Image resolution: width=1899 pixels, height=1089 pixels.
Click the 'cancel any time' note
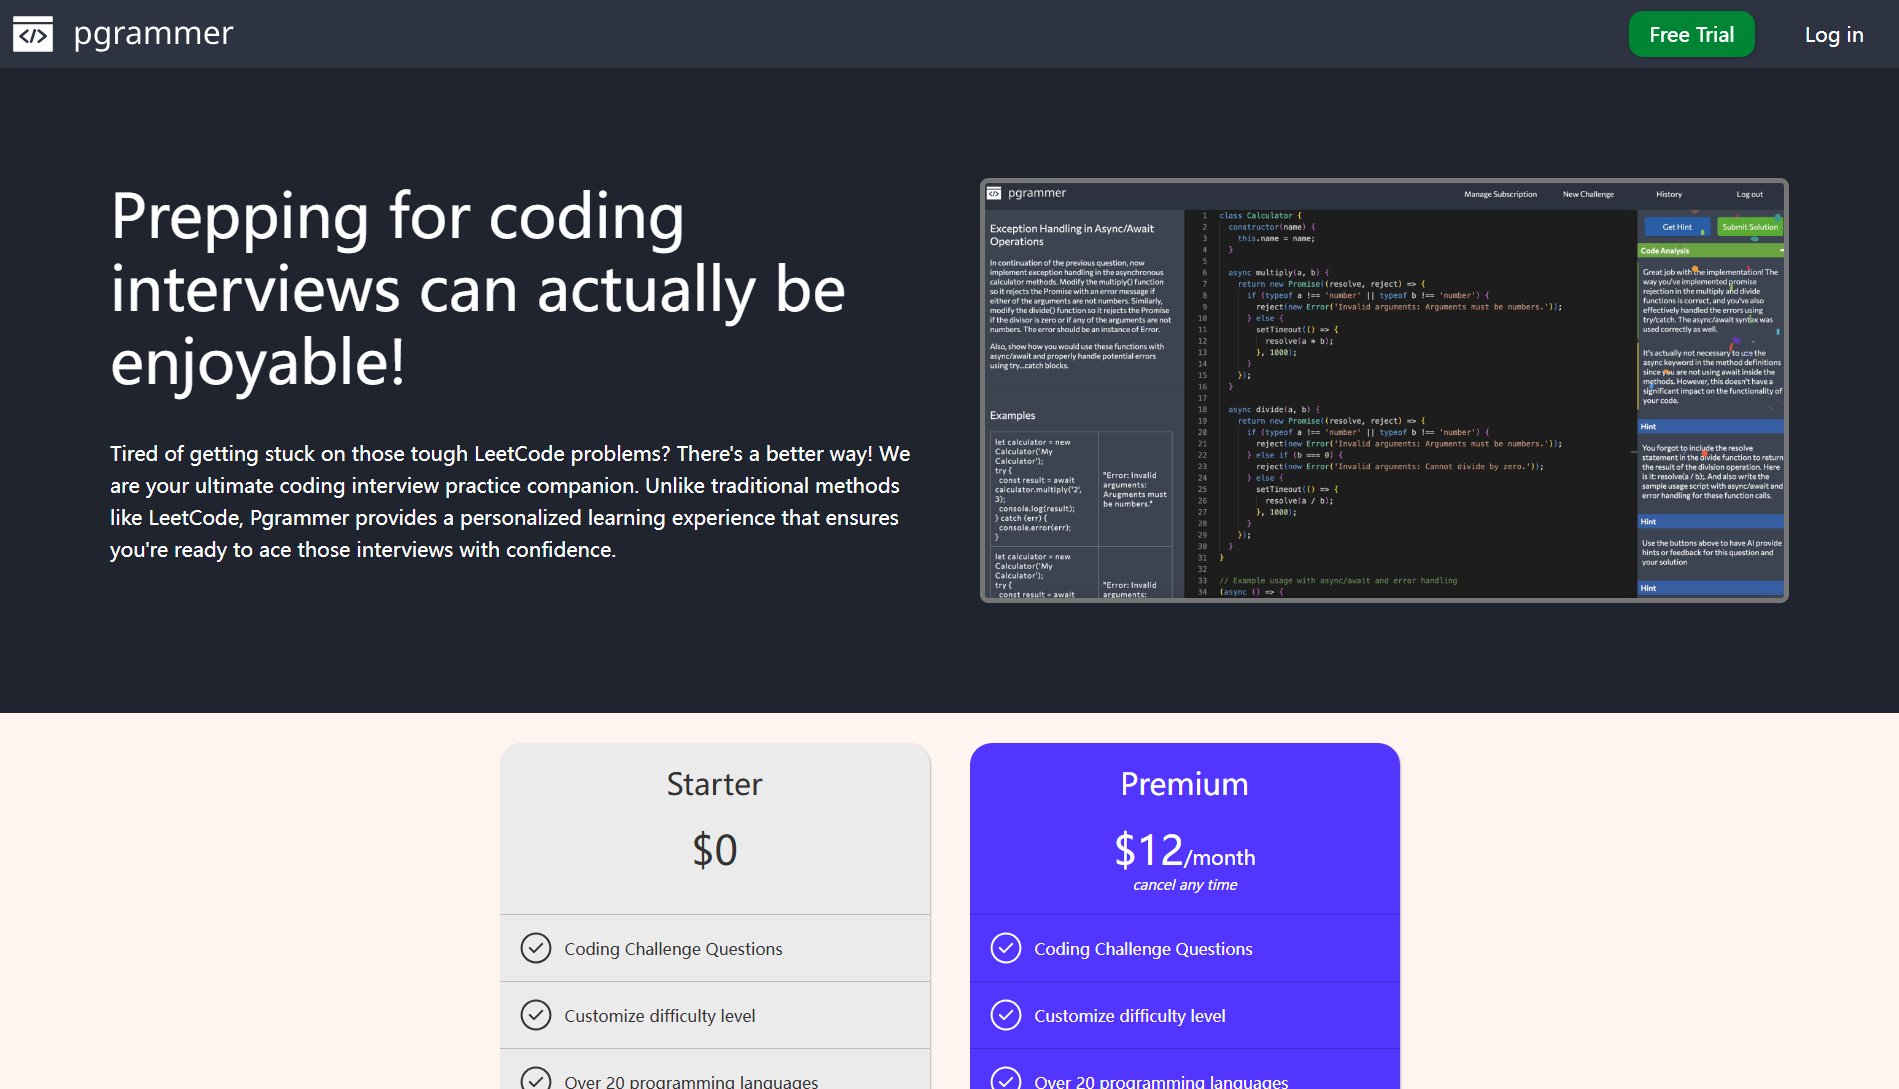pyautogui.click(x=1184, y=885)
